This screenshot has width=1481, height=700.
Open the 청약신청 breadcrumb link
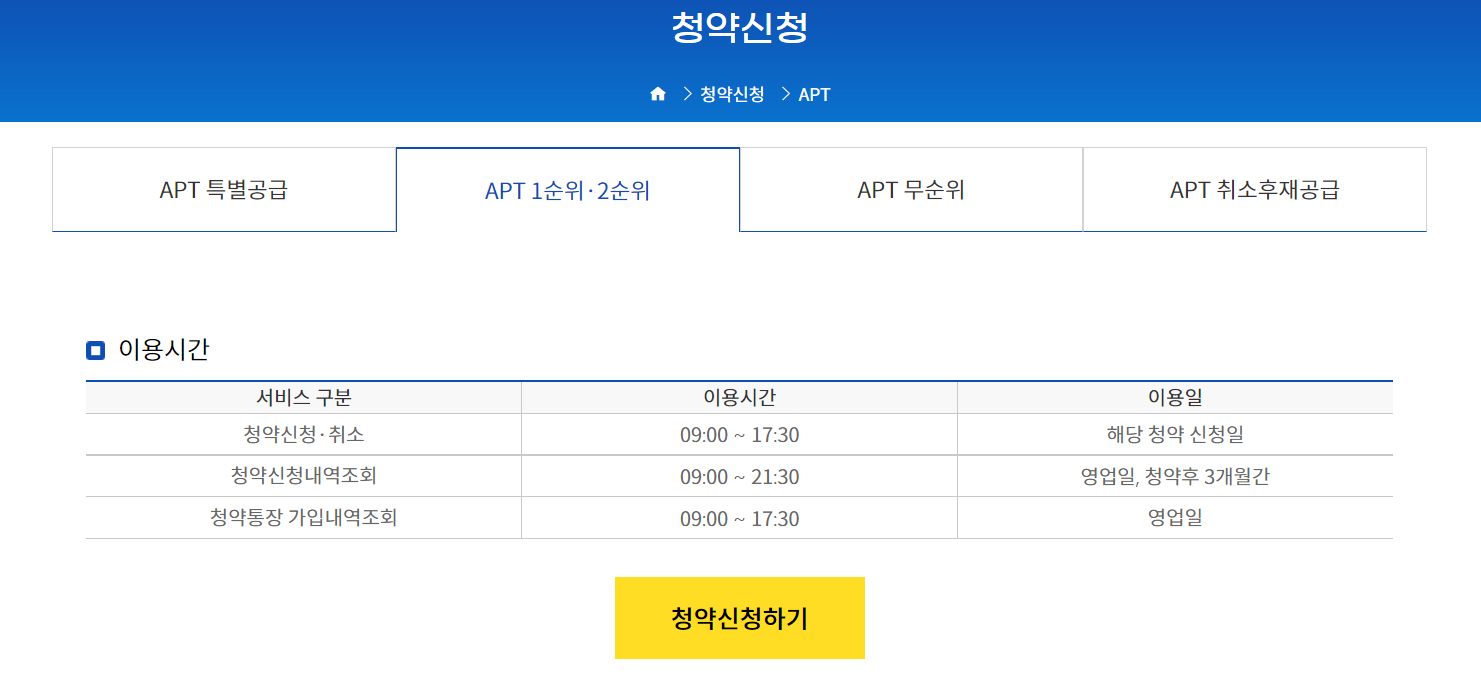733,93
